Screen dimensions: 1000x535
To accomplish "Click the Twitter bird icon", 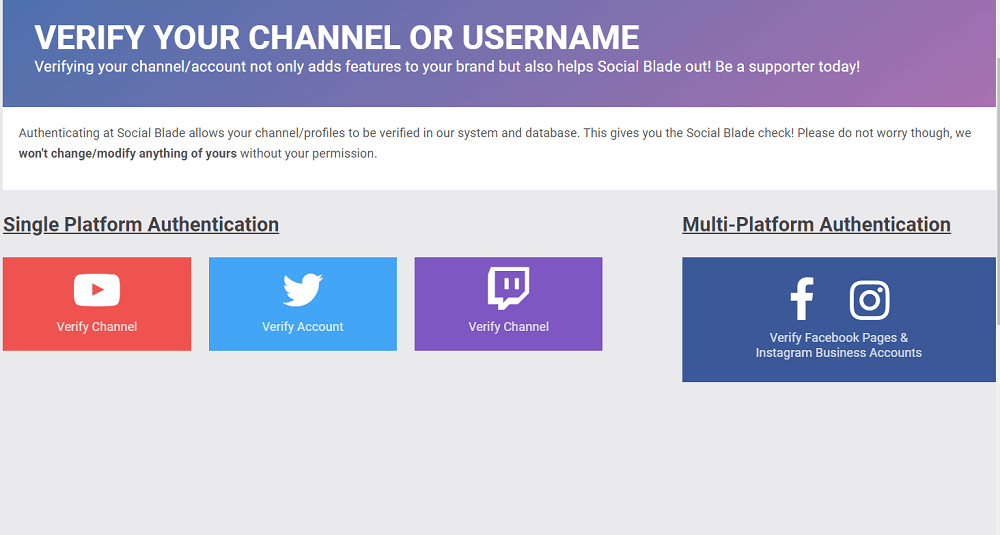I will [303, 289].
